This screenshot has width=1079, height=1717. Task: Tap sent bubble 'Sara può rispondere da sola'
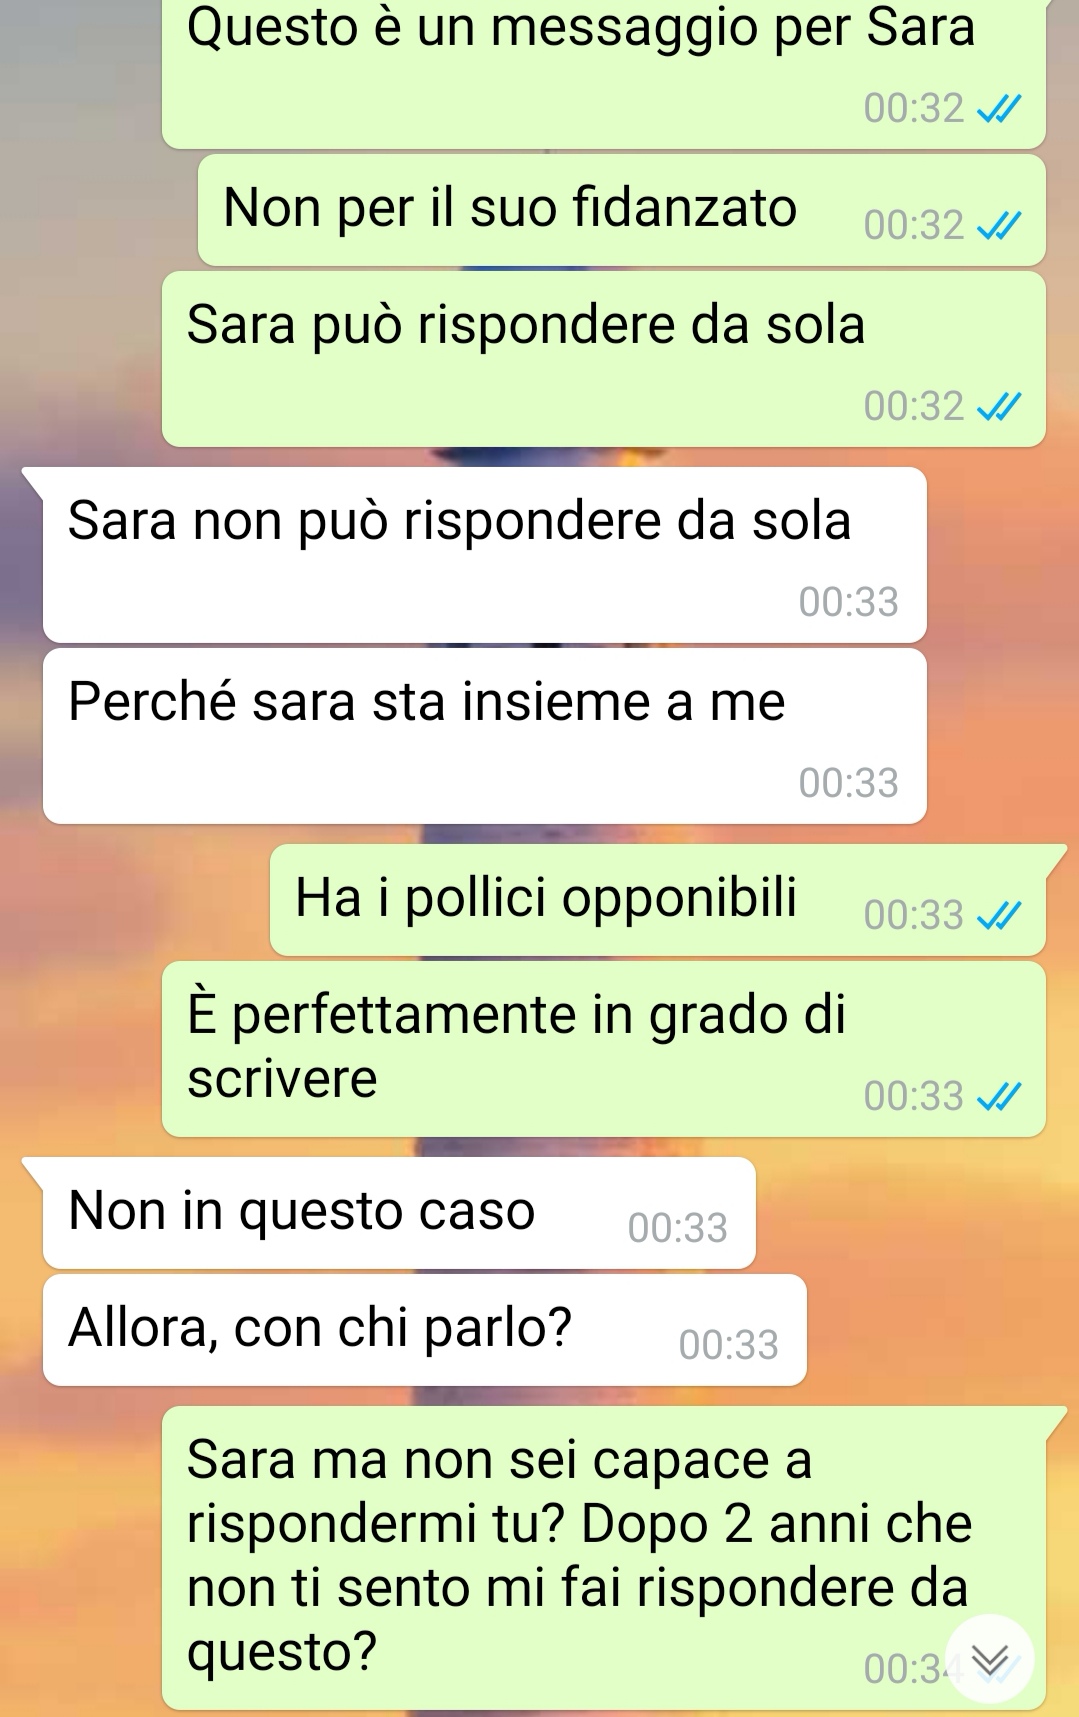point(604,359)
